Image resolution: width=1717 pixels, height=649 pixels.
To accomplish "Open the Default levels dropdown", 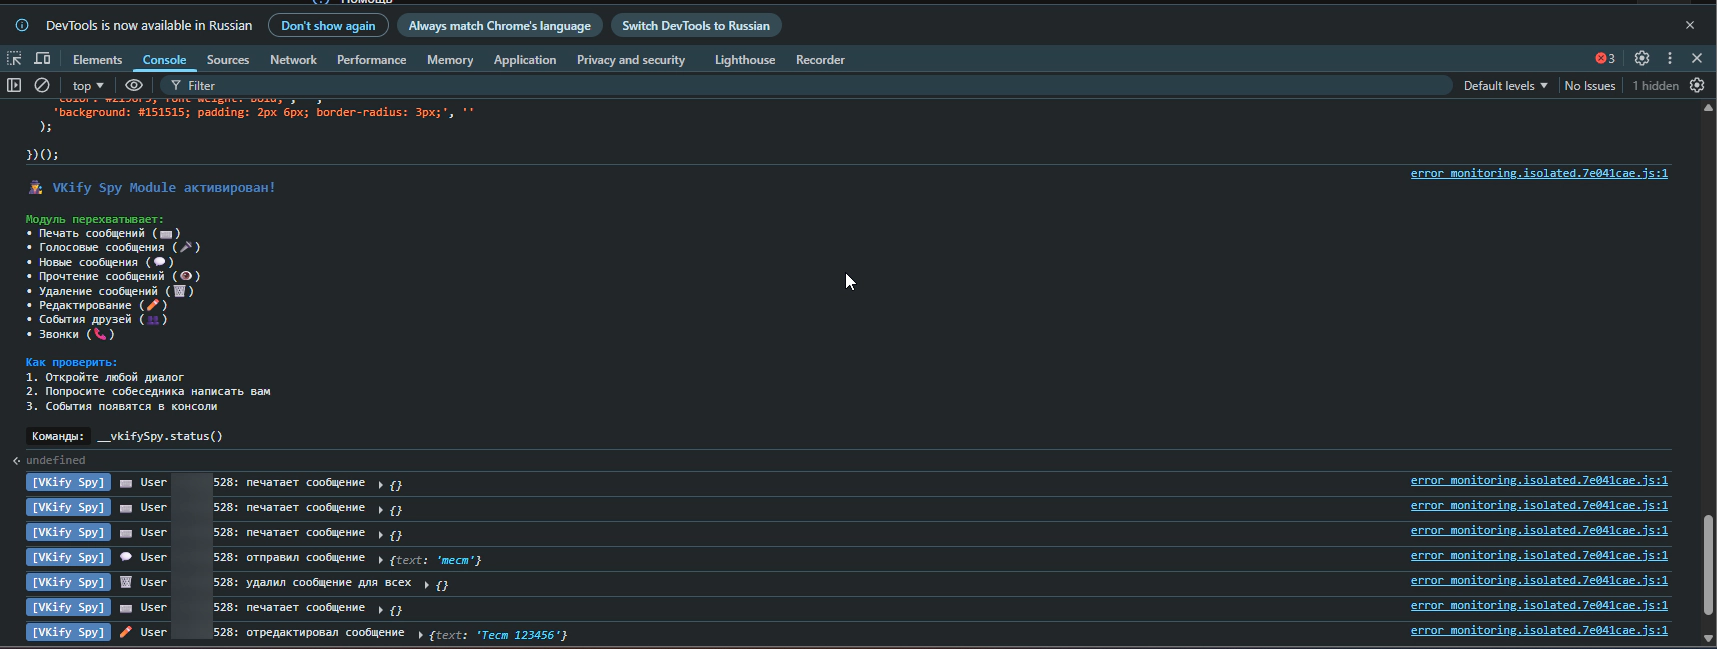I will [1505, 86].
